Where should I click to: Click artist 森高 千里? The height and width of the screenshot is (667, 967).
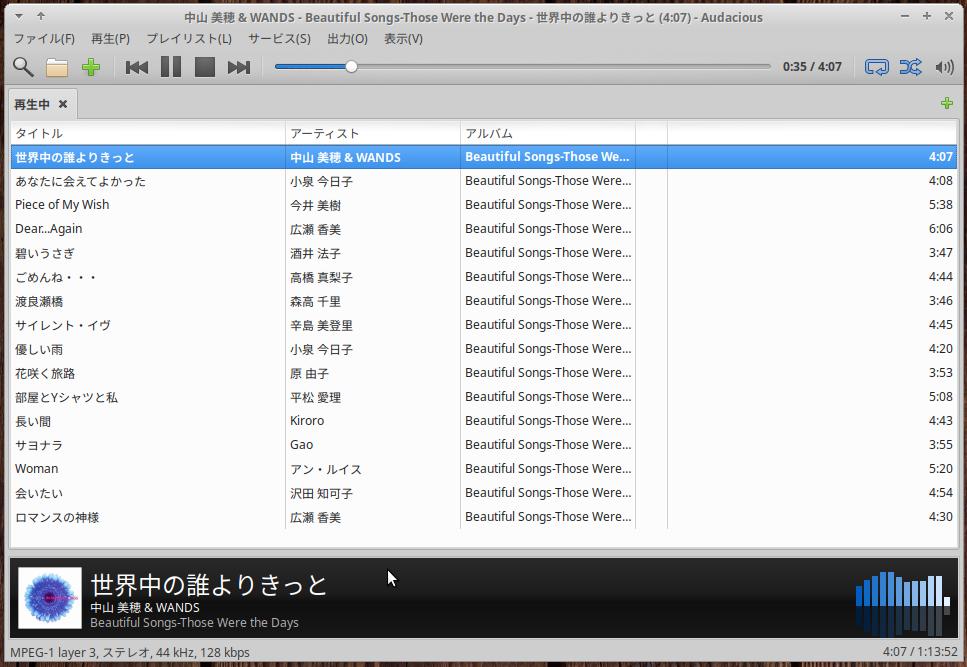click(315, 301)
